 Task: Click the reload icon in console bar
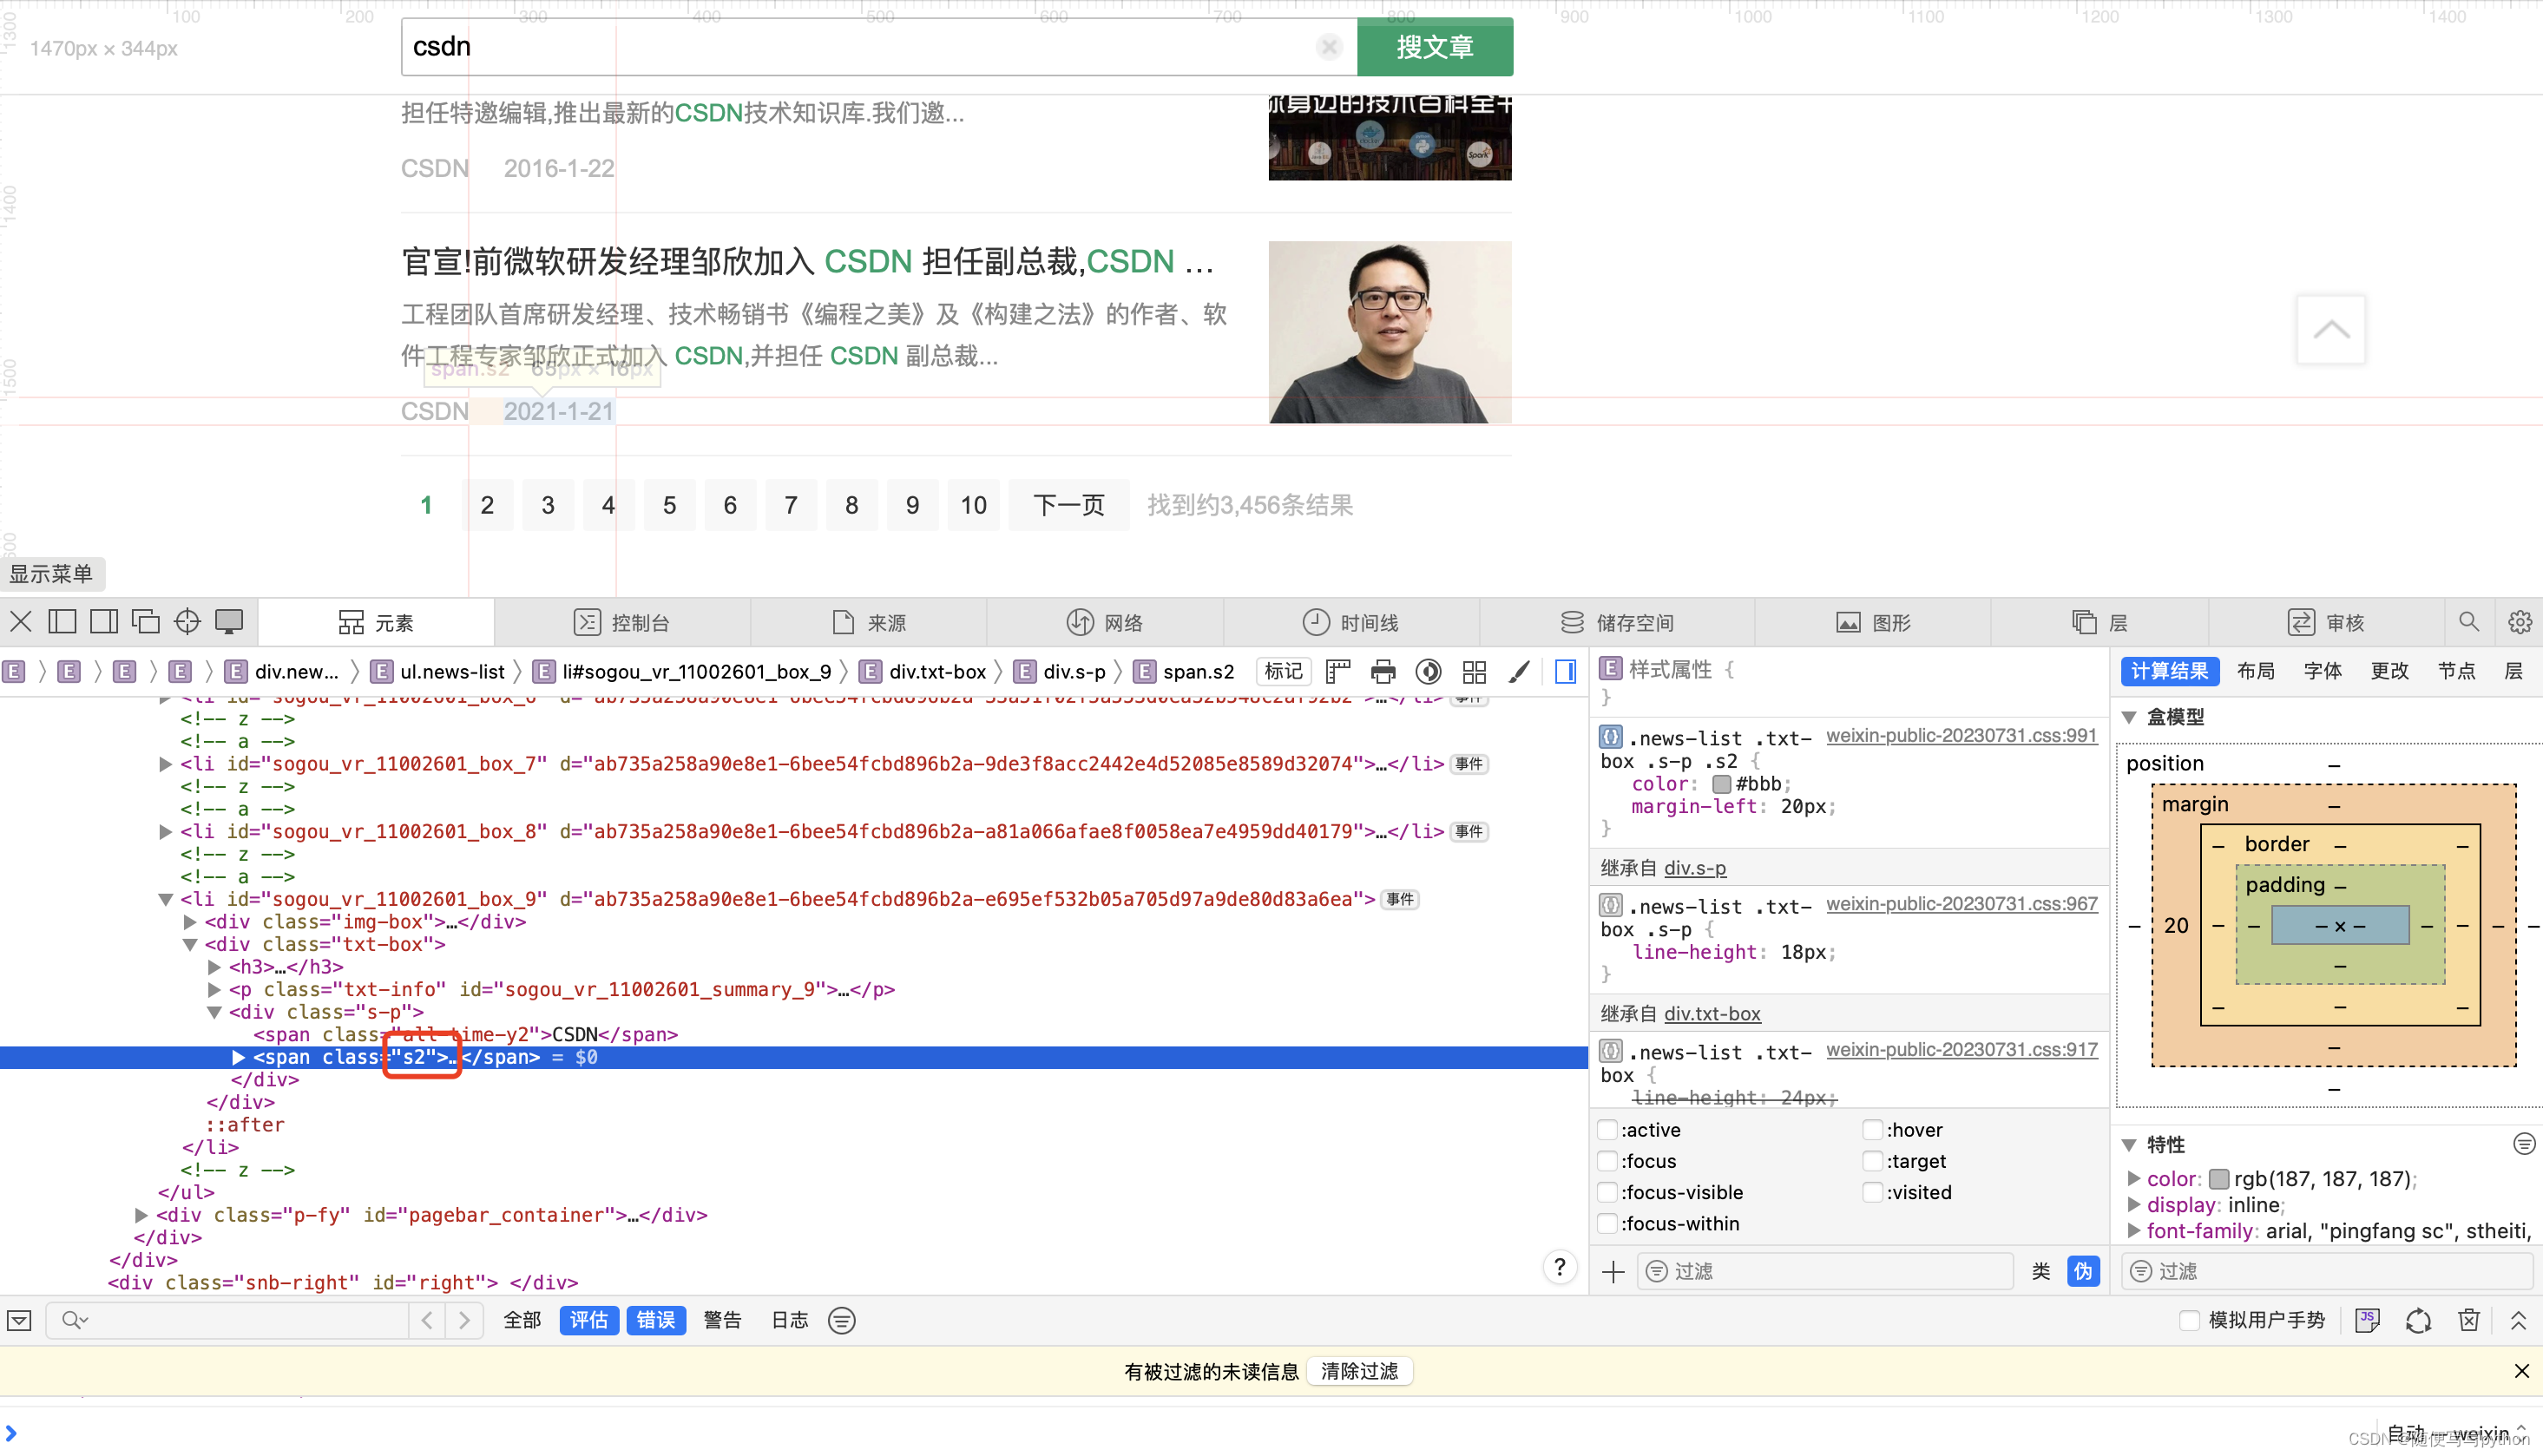click(2418, 1320)
